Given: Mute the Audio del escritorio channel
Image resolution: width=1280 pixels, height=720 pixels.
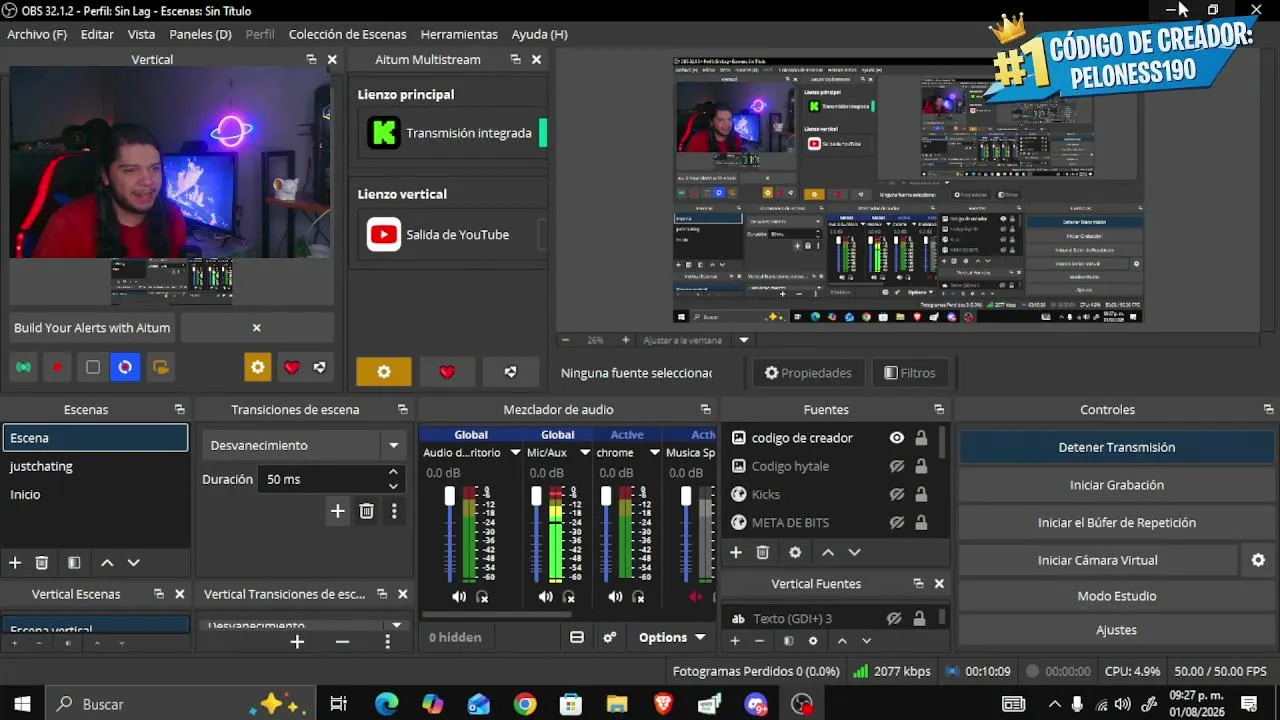Looking at the screenshot, I should pos(458,597).
